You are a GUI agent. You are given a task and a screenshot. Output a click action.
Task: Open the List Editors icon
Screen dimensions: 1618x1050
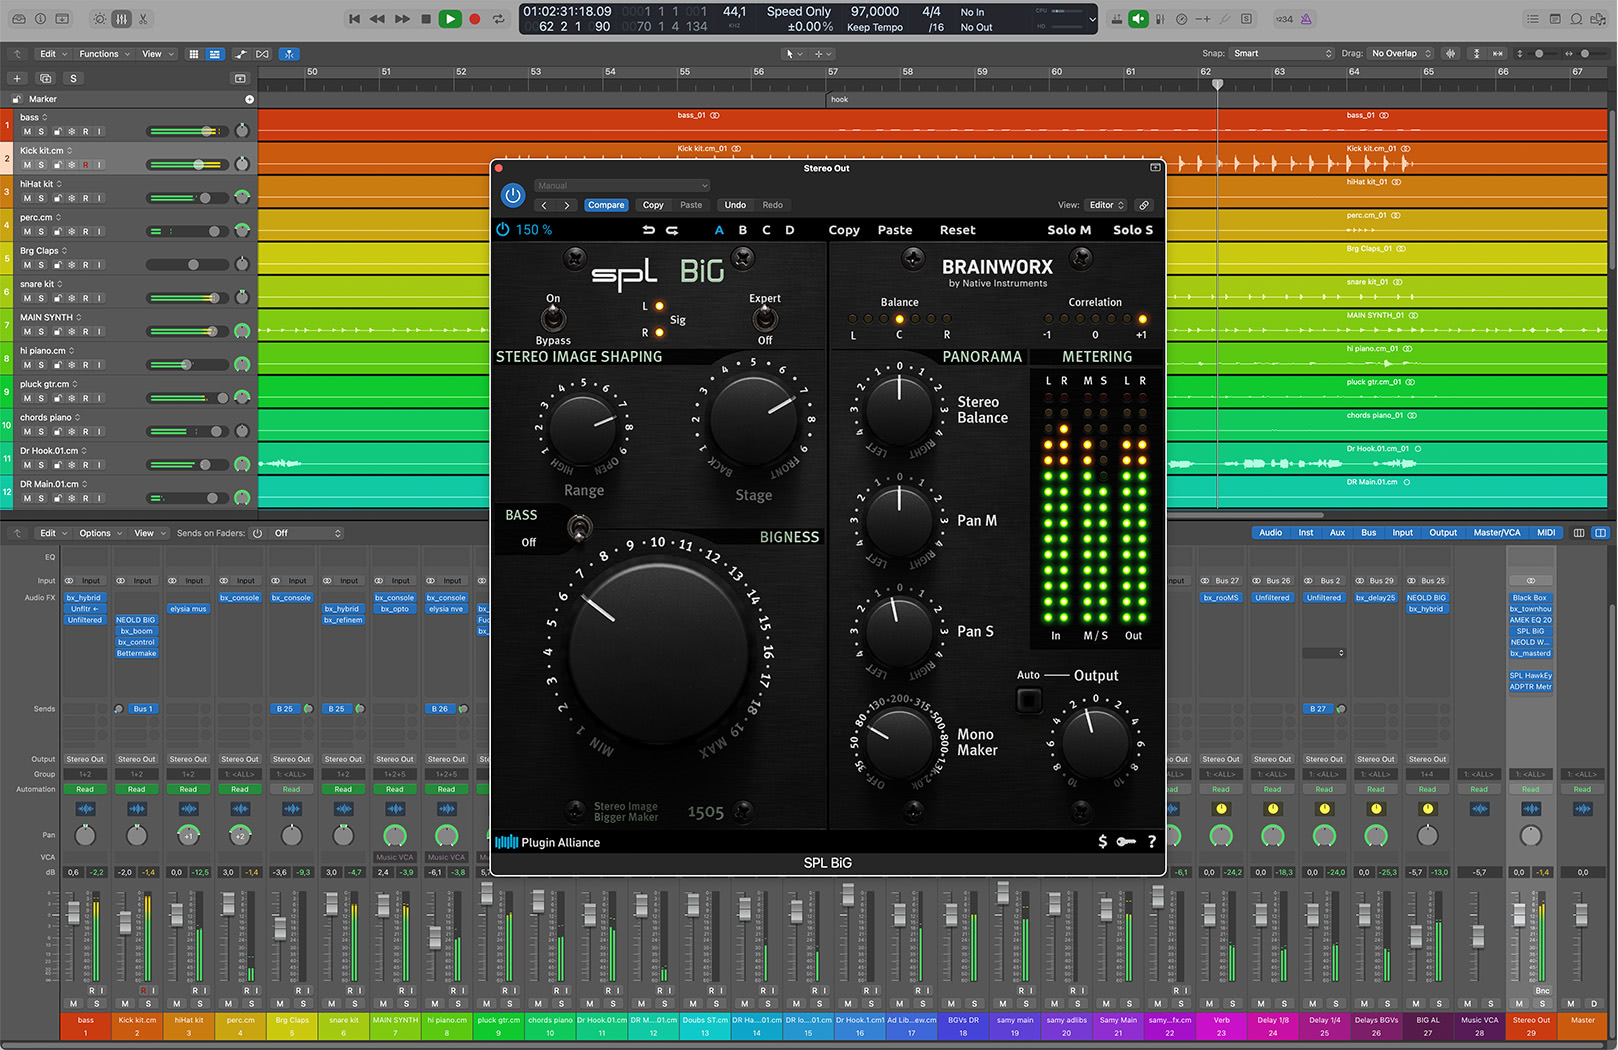(x=1532, y=18)
